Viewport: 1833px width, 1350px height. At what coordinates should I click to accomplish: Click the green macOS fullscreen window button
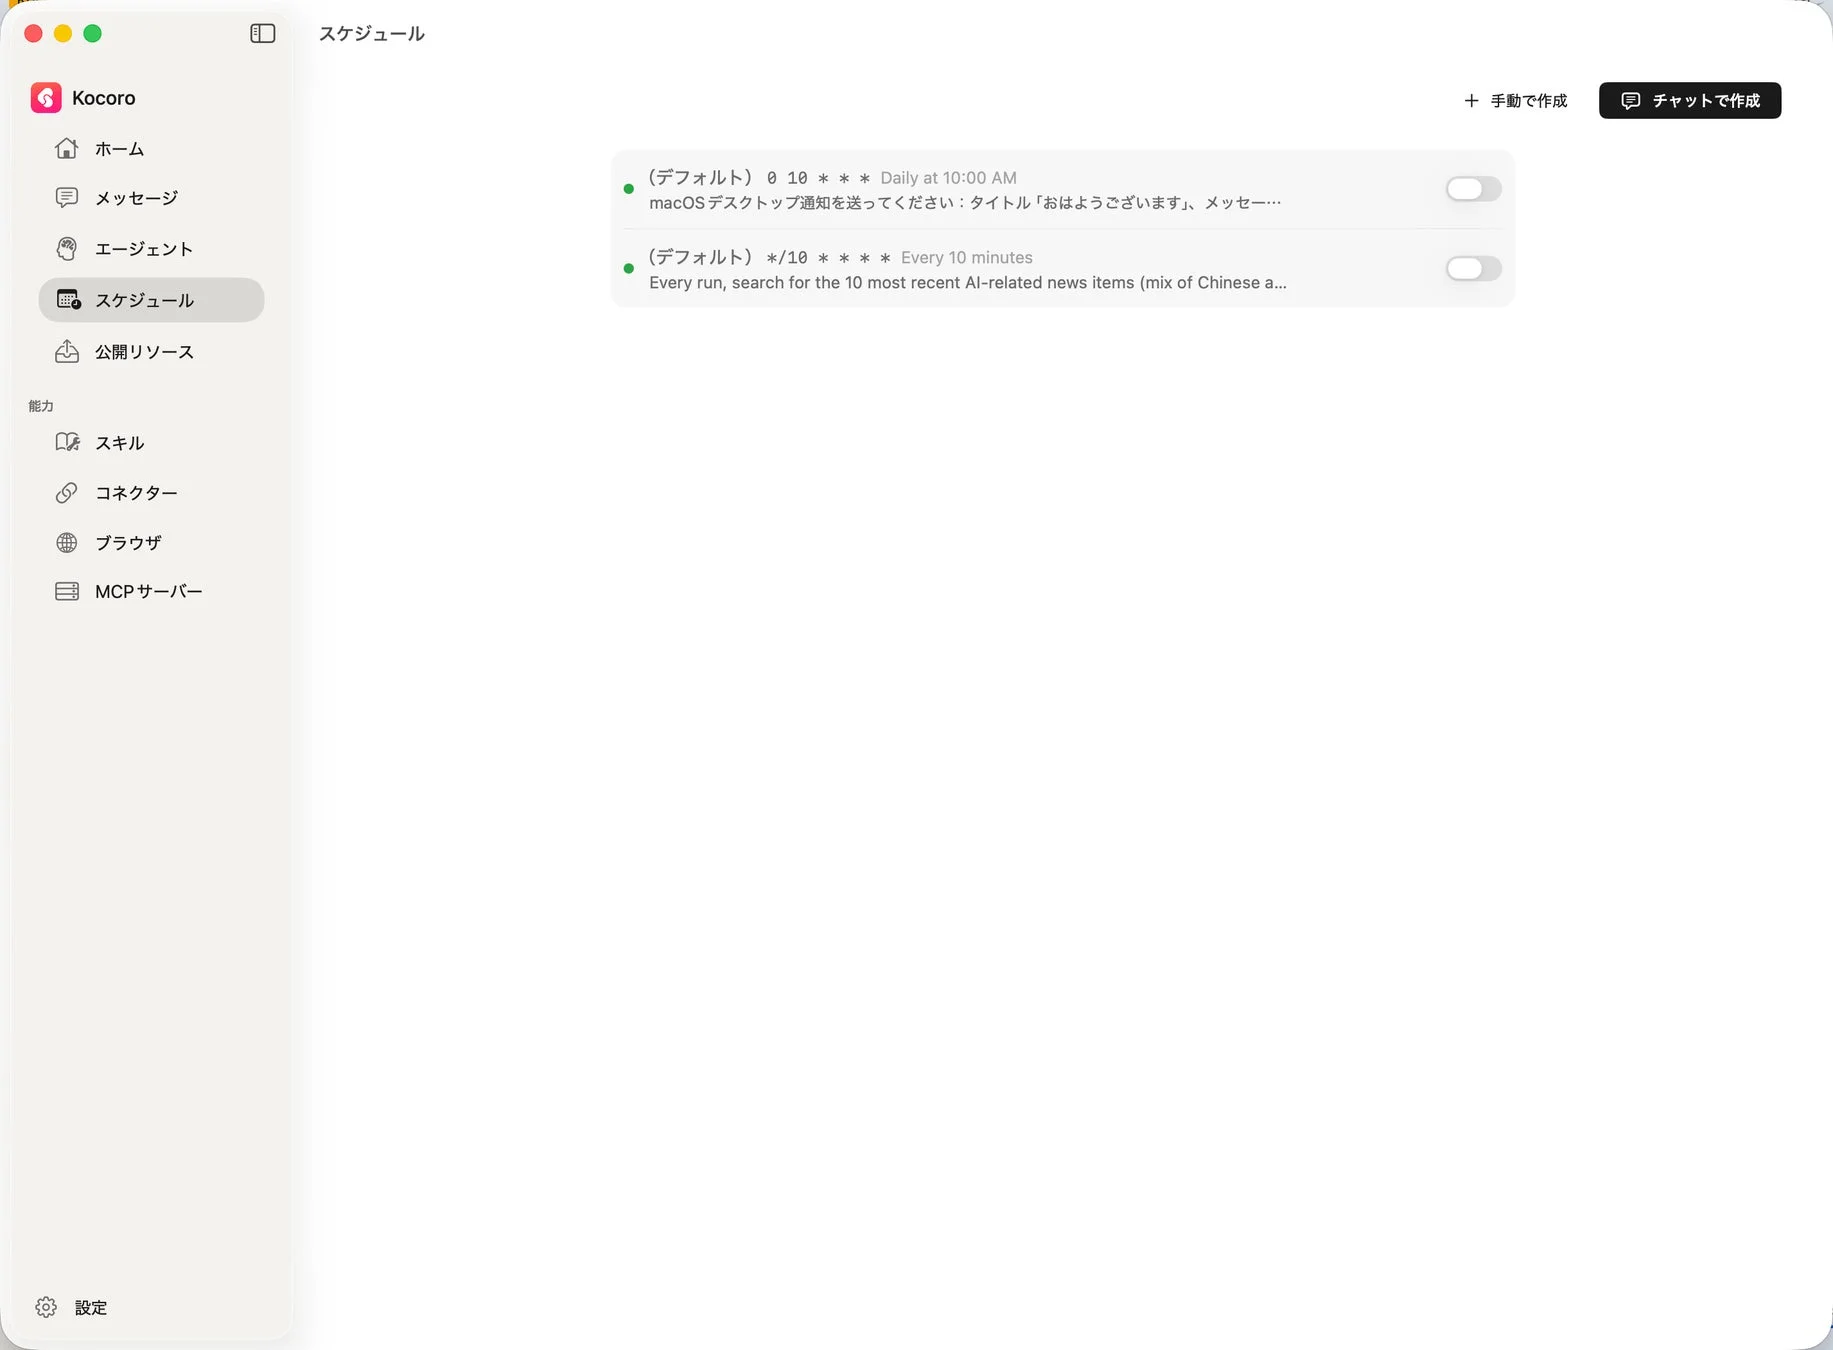tap(92, 33)
